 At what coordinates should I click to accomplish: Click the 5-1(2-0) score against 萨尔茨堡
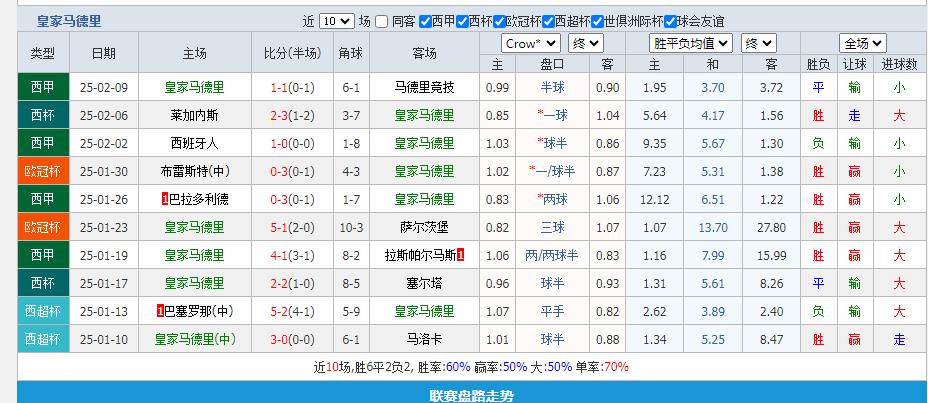(x=292, y=228)
